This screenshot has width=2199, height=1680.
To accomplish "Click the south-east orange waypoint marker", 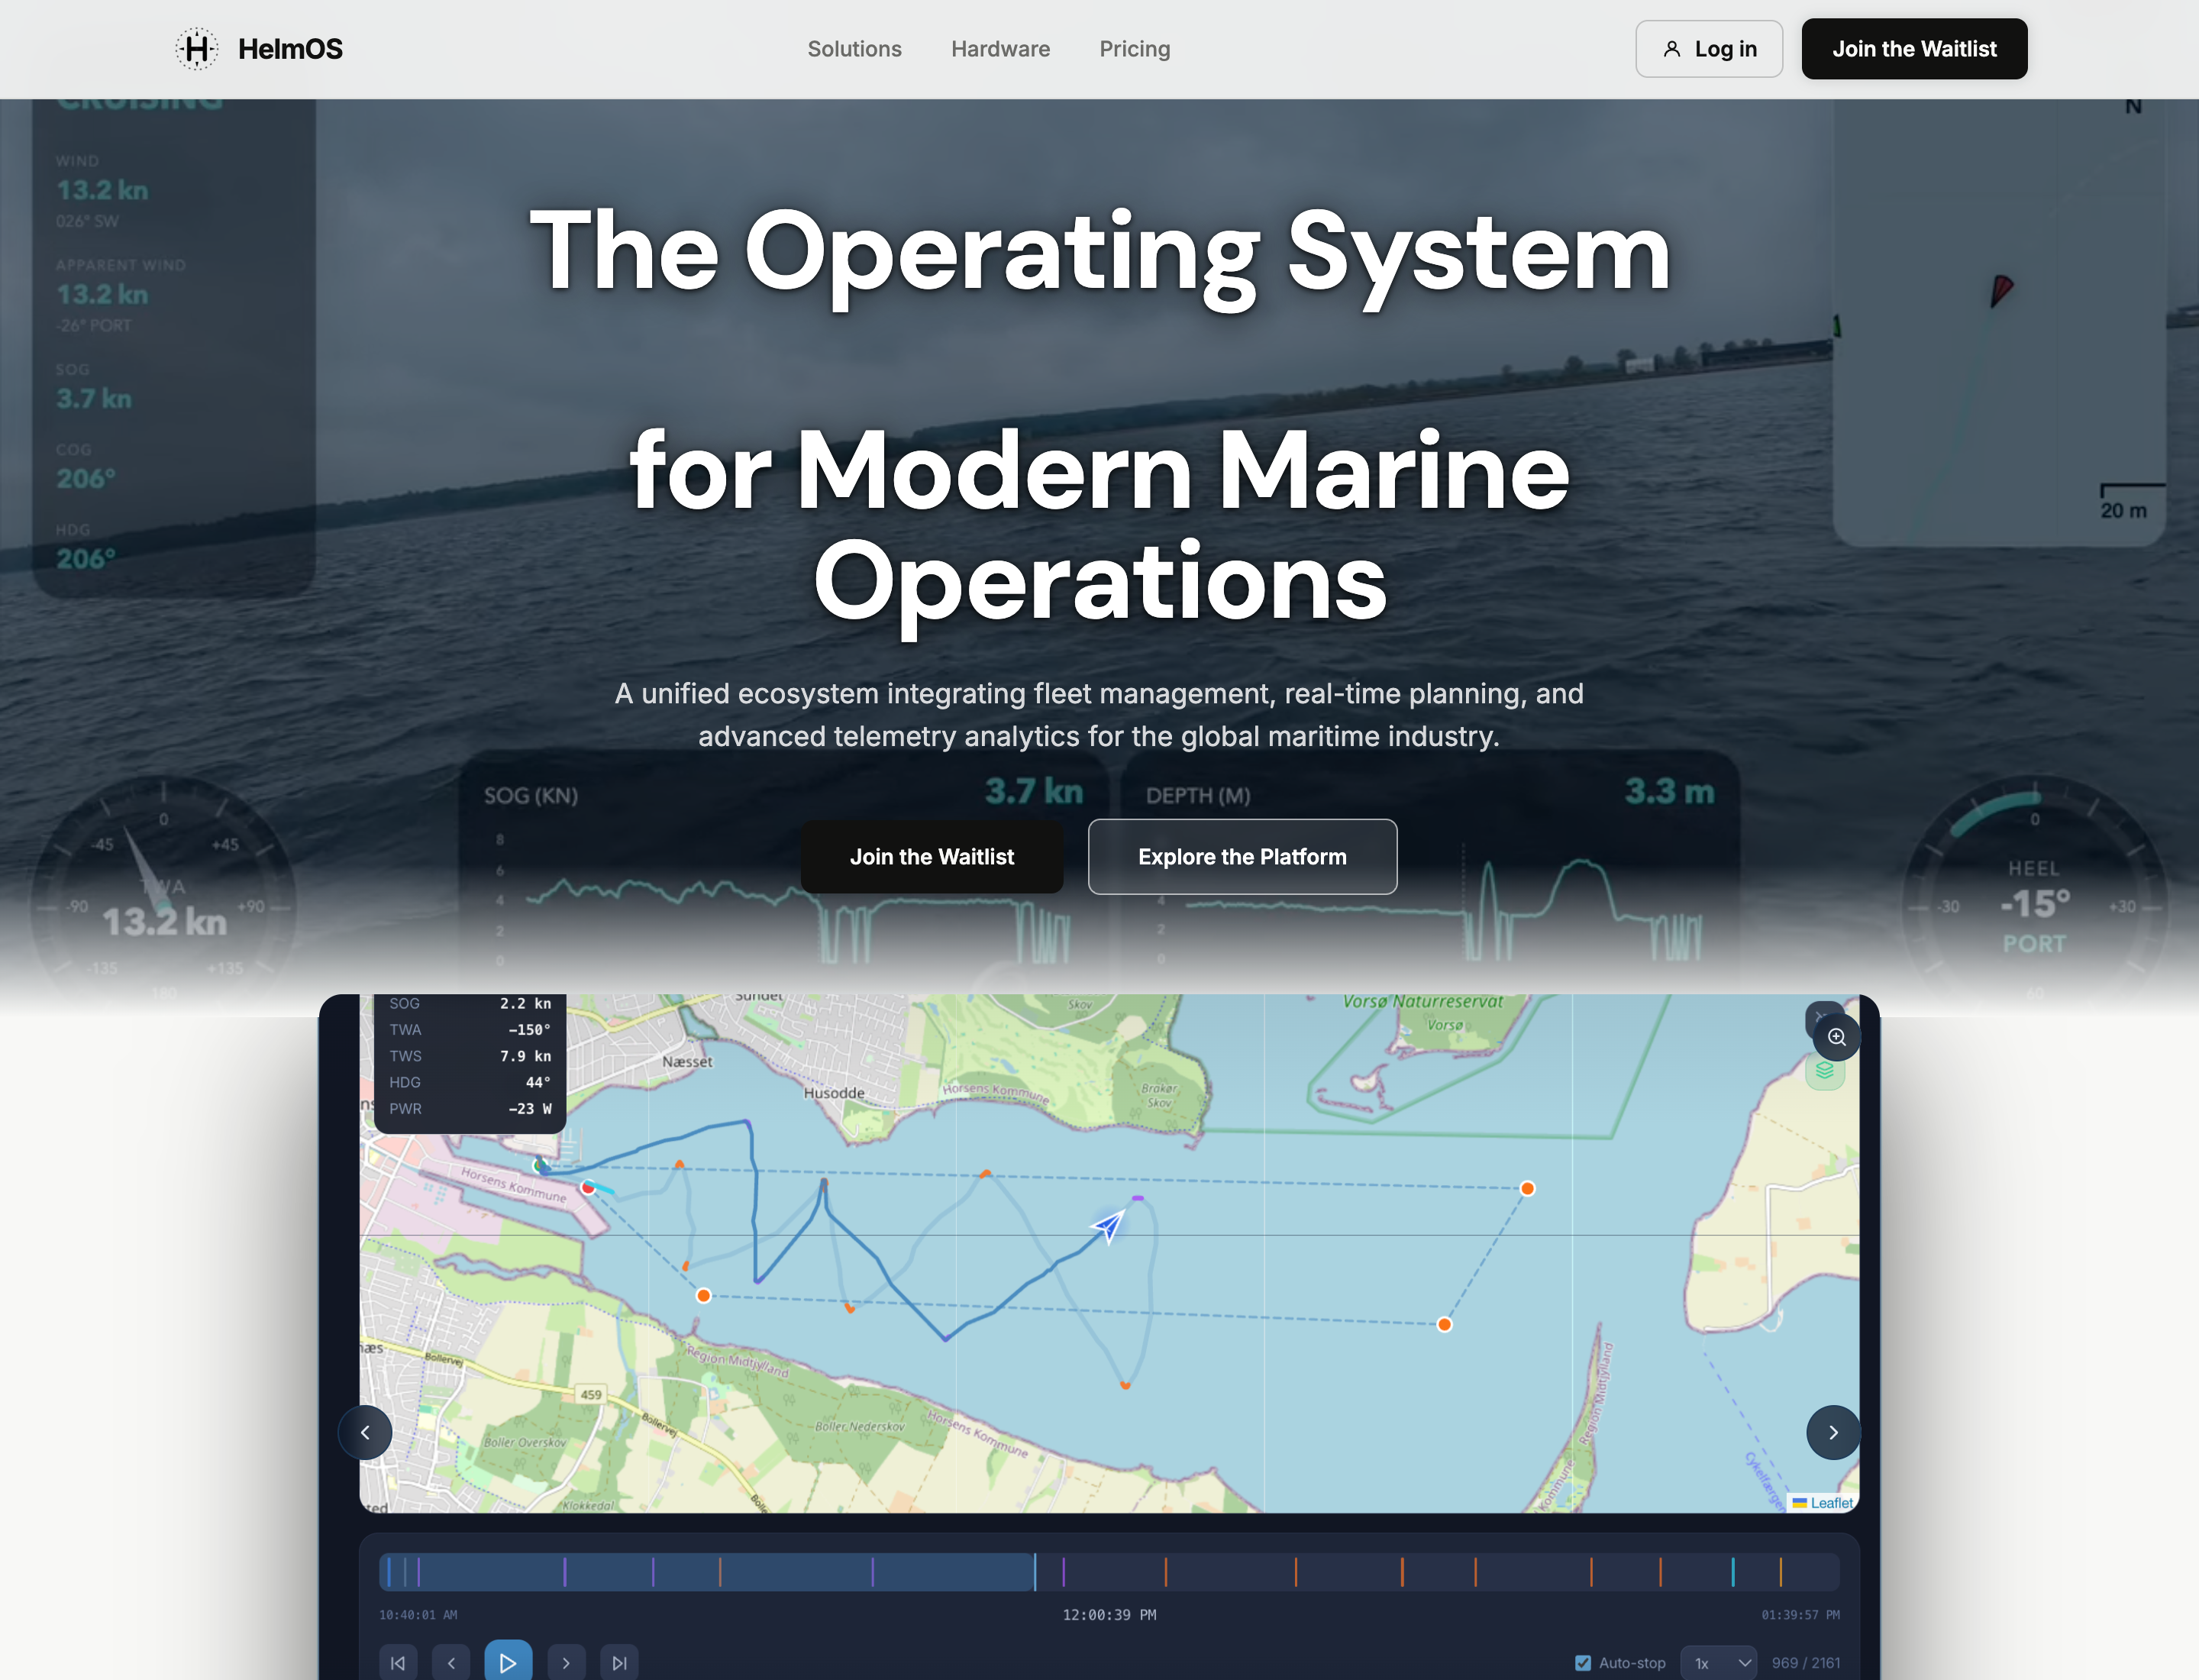I will click(x=1444, y=1324).
